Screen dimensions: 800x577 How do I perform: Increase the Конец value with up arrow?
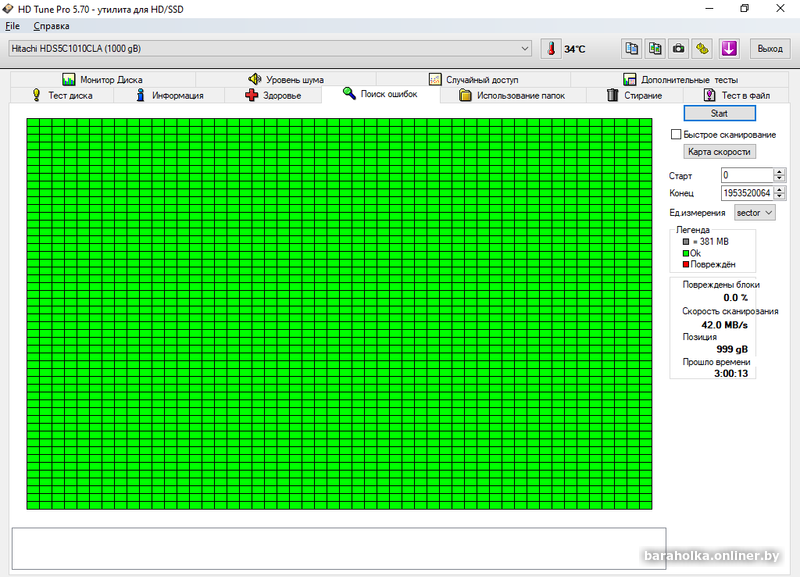click(x=779, y=190)
